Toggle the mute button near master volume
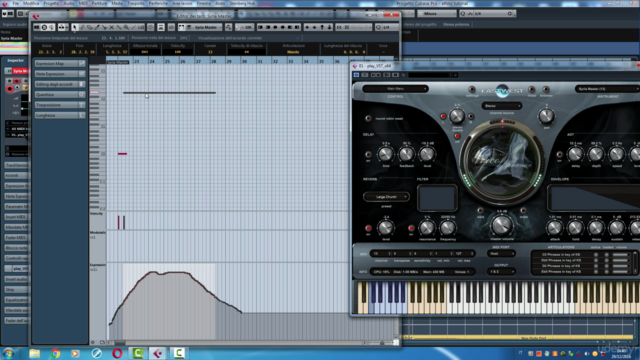This screenshot has height=360, width=640. 523,211
